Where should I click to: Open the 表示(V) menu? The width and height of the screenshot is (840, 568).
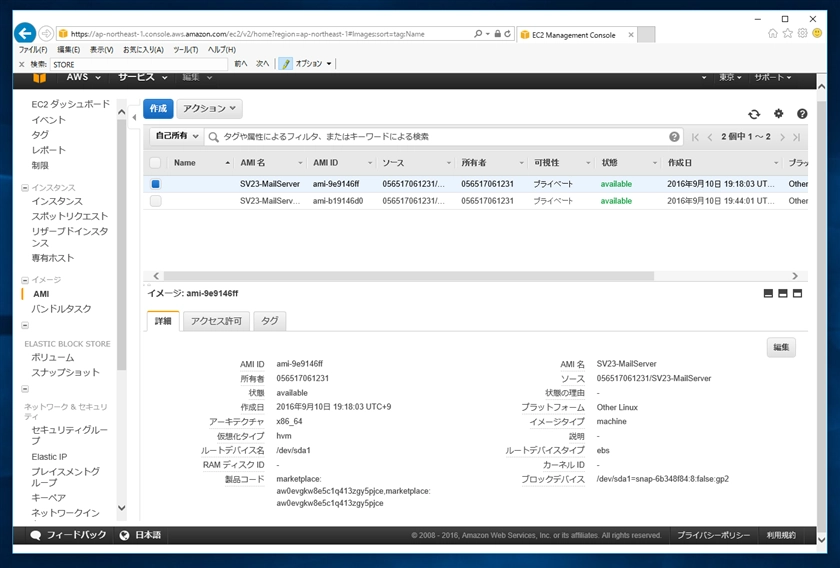(x=101, y=49)
